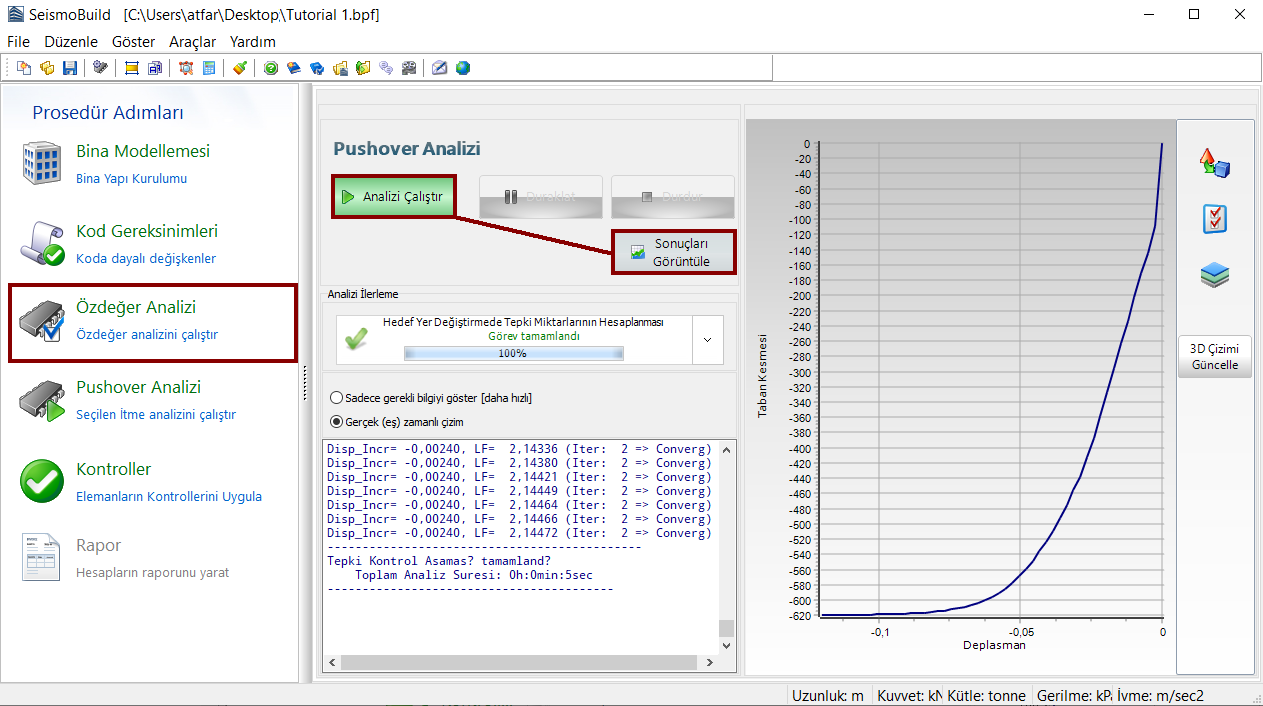Click the red-checkmark checklist icon beside the plot

(1215, 219)
